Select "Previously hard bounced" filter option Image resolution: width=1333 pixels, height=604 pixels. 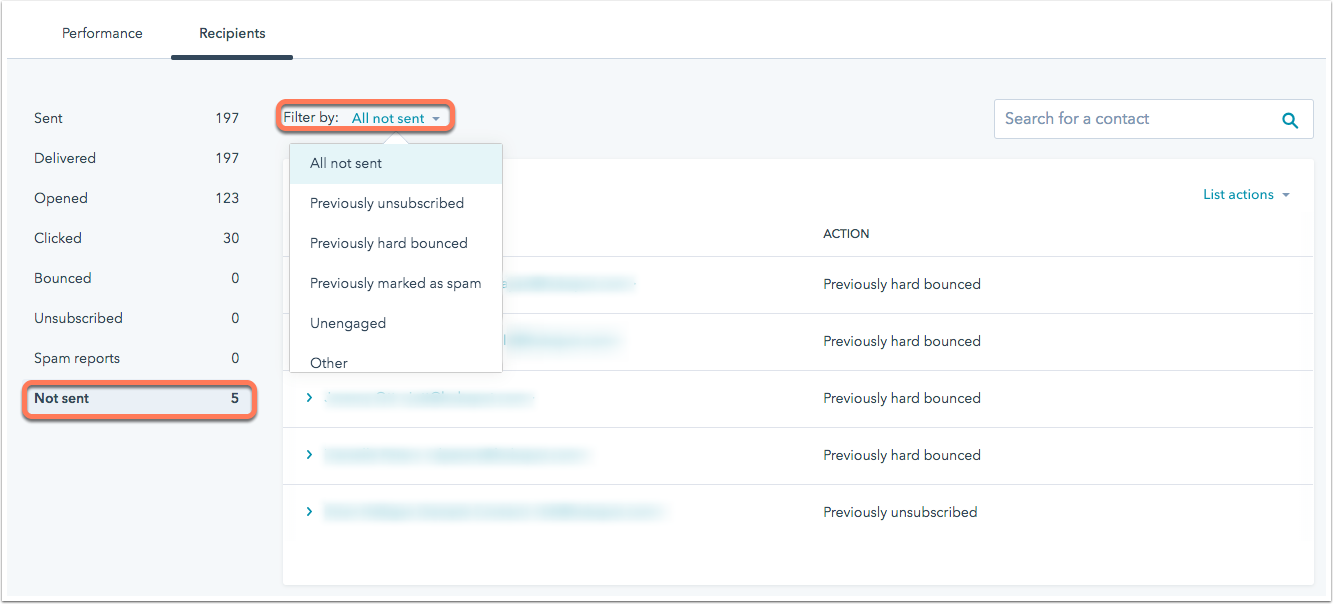390,243
